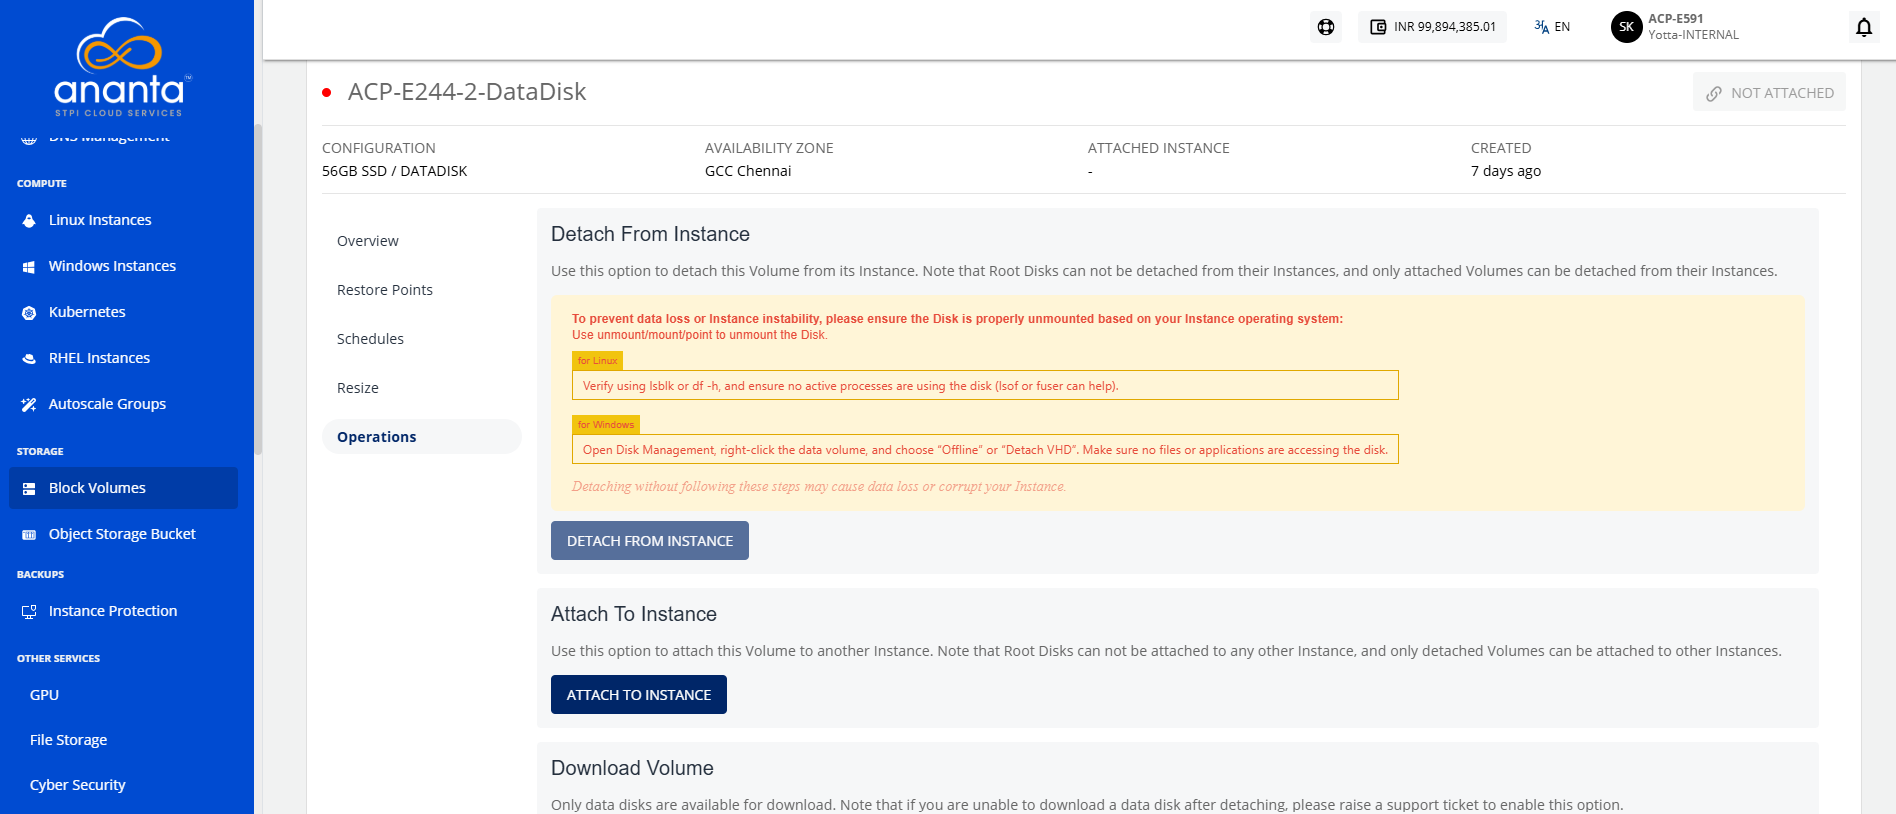Open the INR 99,894,385.01 balance
This screenshot has height=814, width=1896.
pyautogui.click(x=1432, y=27)
